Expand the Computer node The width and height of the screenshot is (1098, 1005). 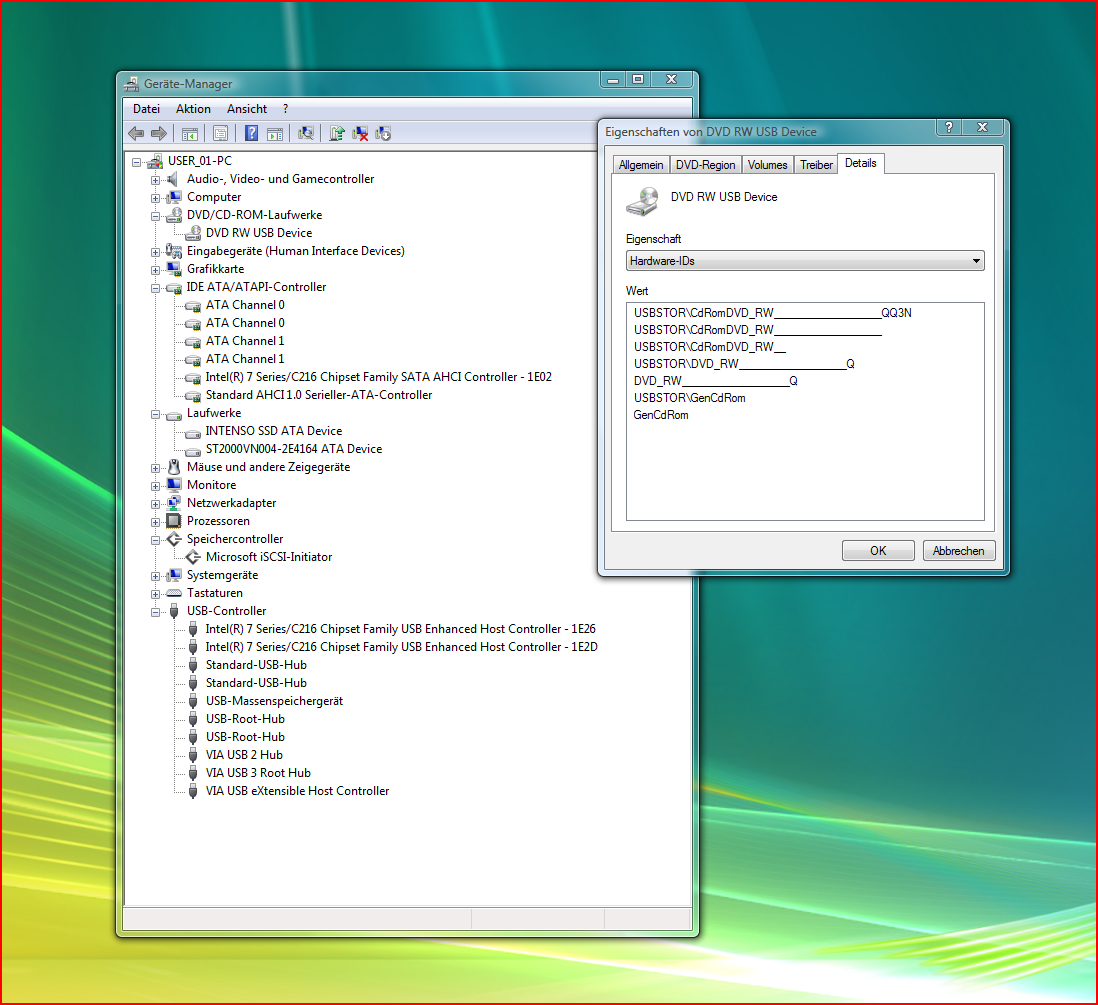[155, 198]
